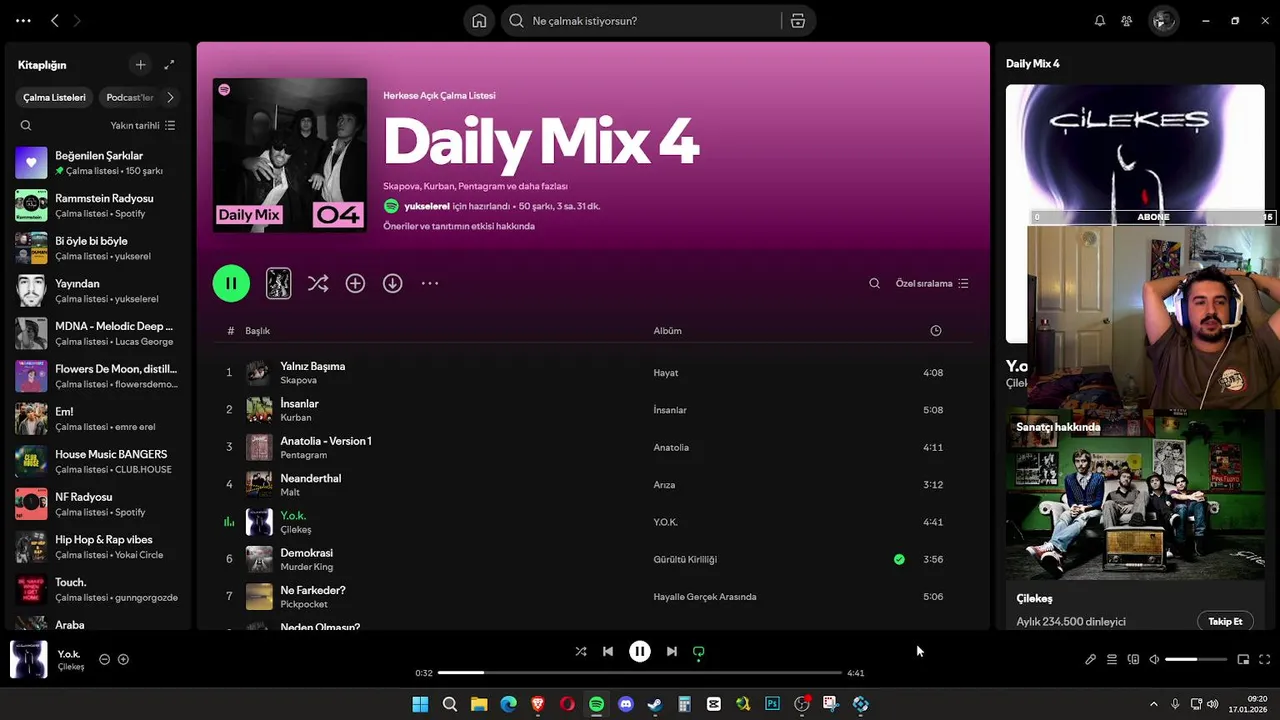Mute the volume speaker icon
1280x720 pixels.
(1154, 660)
